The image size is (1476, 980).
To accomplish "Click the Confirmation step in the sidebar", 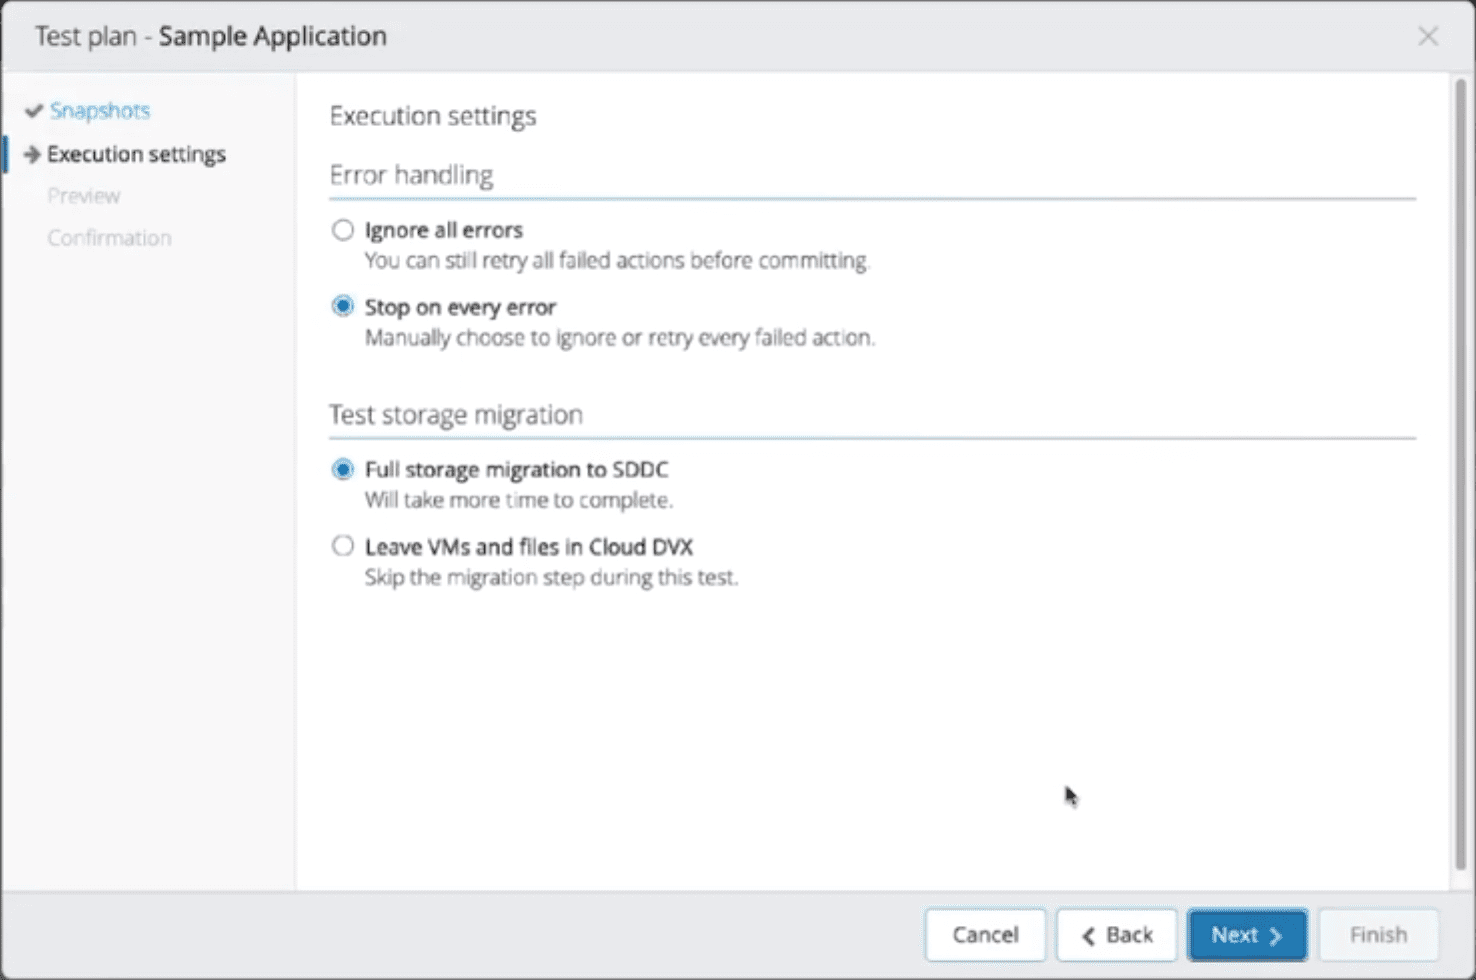I will pyautogui.click(x=110, y=238).
